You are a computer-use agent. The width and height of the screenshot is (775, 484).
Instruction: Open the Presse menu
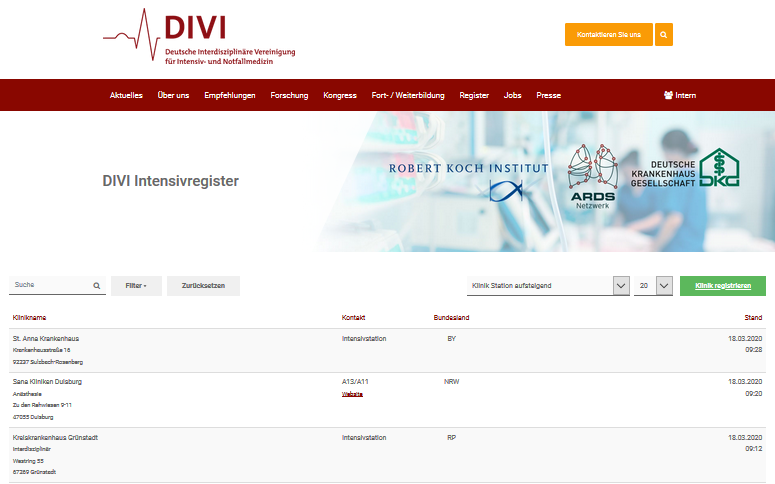[x=549, y=95]
